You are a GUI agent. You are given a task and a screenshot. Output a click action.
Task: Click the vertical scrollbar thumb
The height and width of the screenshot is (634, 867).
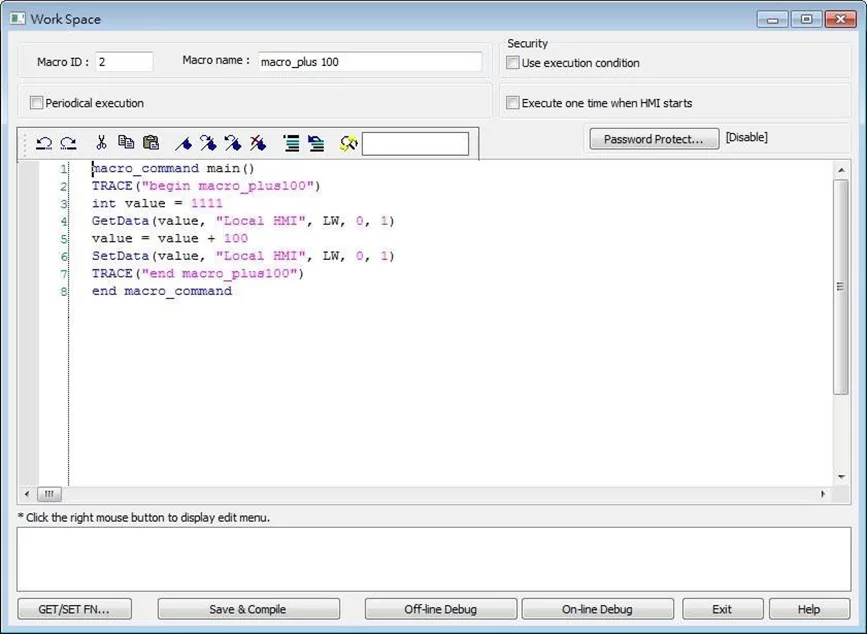(x=841, y=287)
